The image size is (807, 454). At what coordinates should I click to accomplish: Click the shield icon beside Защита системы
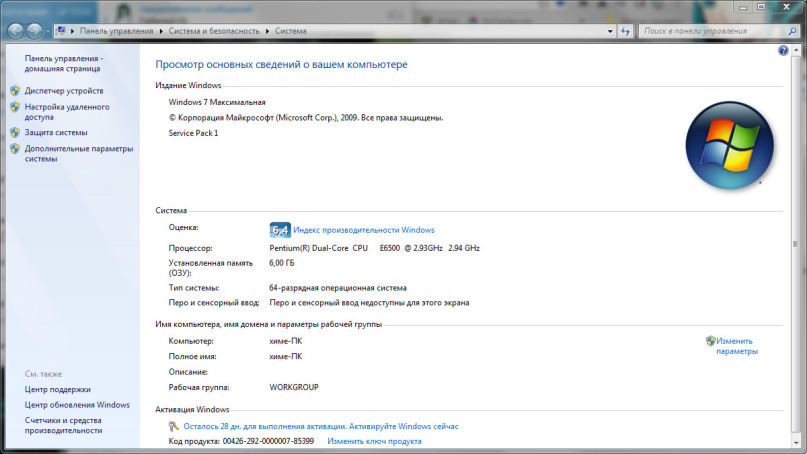point(15,132)
